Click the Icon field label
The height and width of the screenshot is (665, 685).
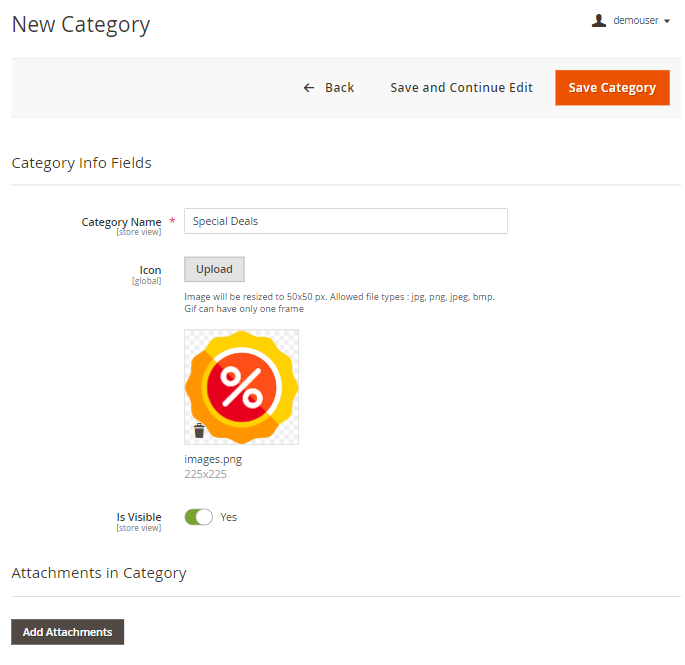tap(150, 270)
